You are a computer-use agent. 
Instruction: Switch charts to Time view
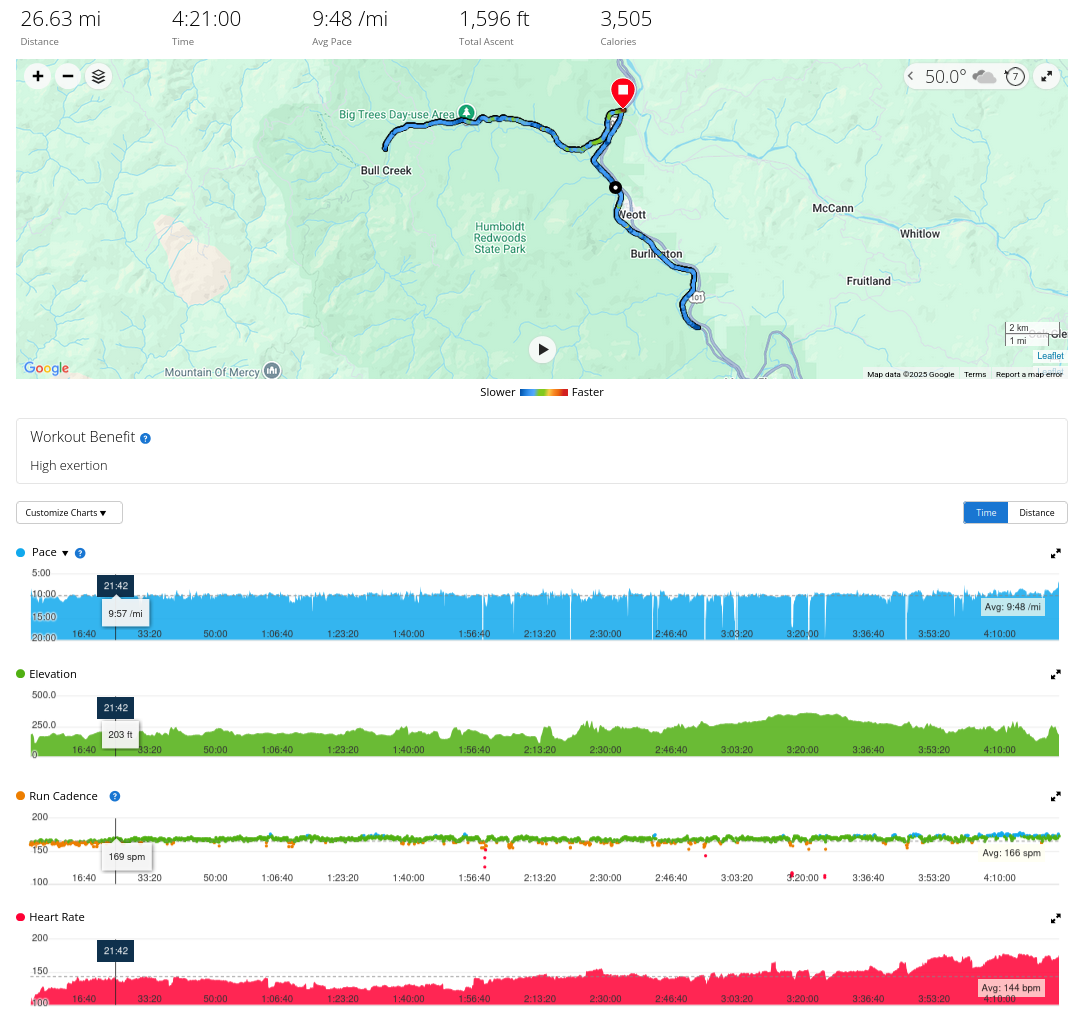986,513
